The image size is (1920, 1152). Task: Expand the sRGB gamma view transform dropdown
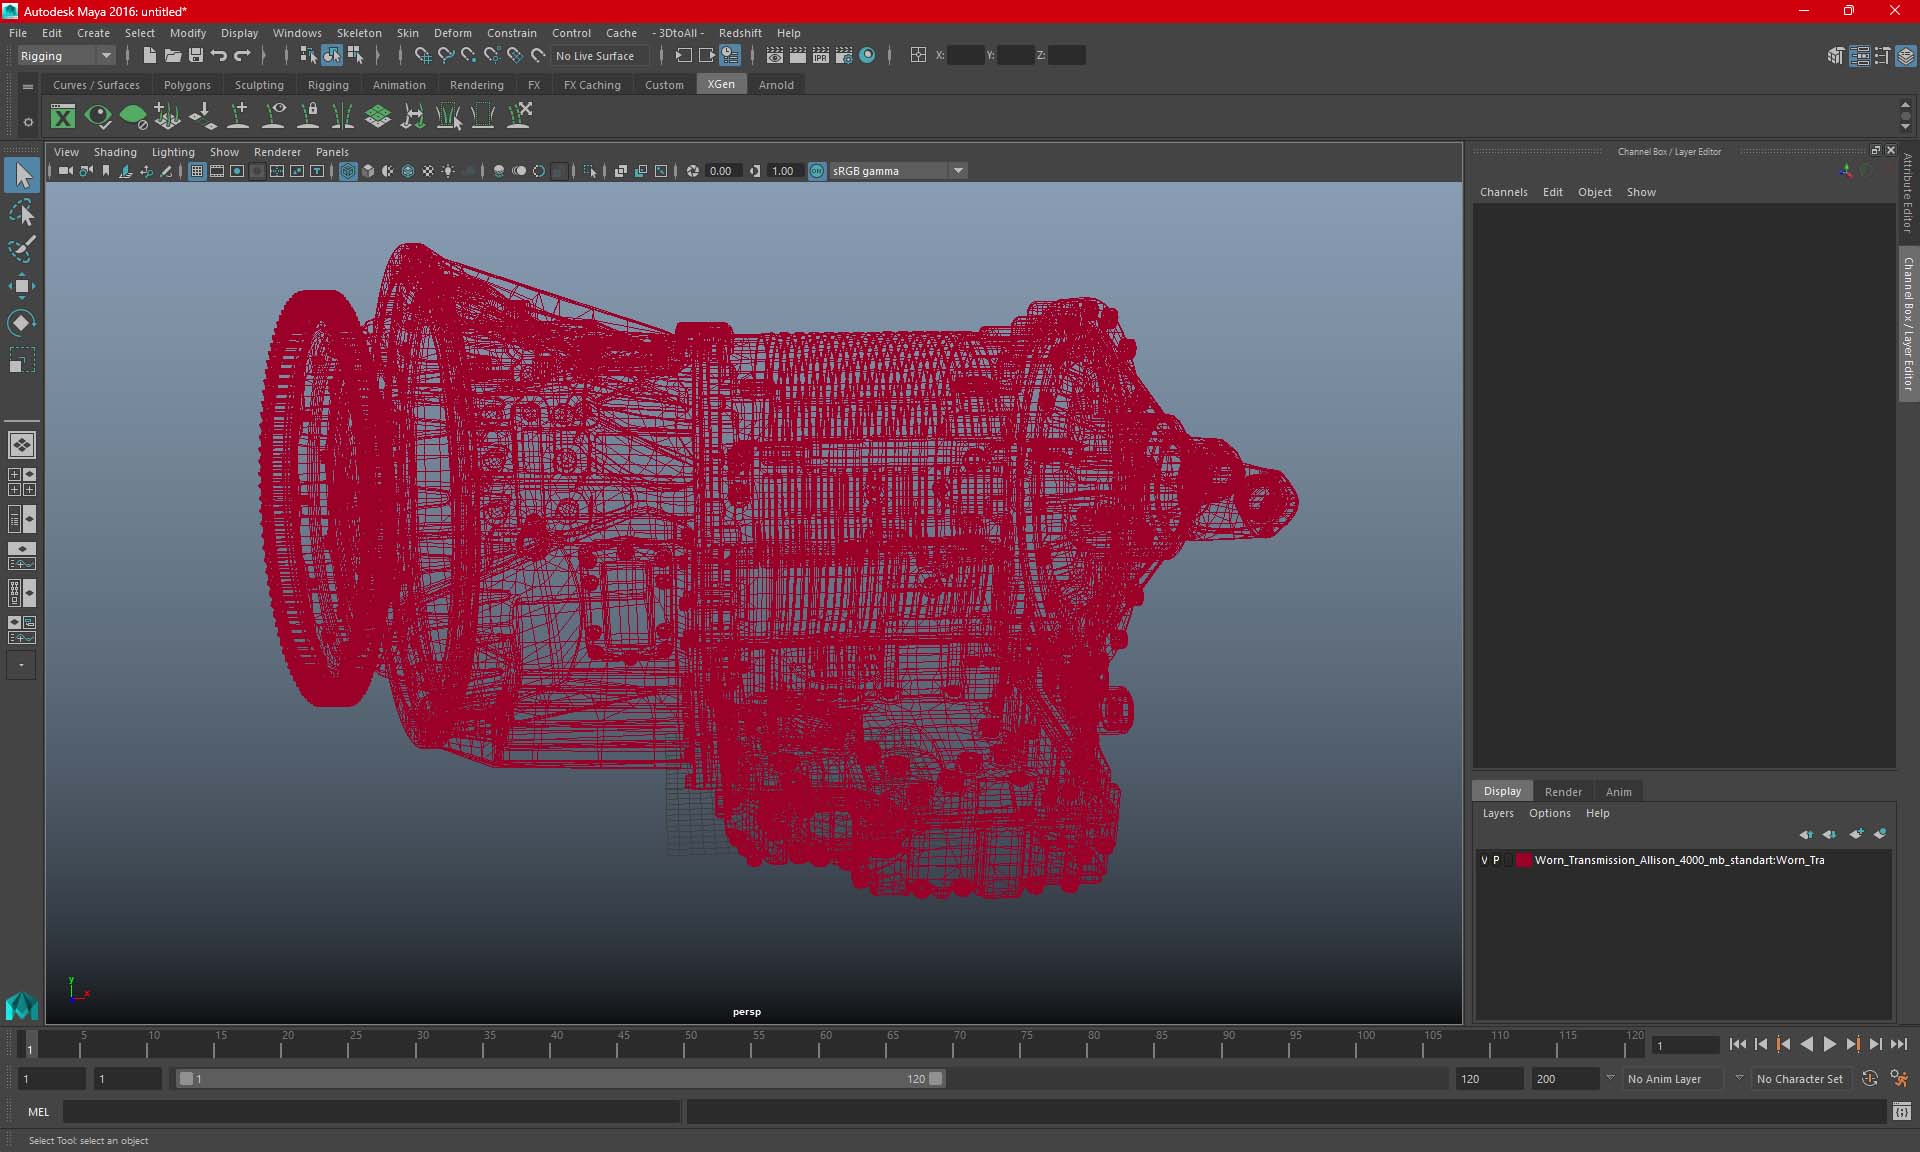958,171
